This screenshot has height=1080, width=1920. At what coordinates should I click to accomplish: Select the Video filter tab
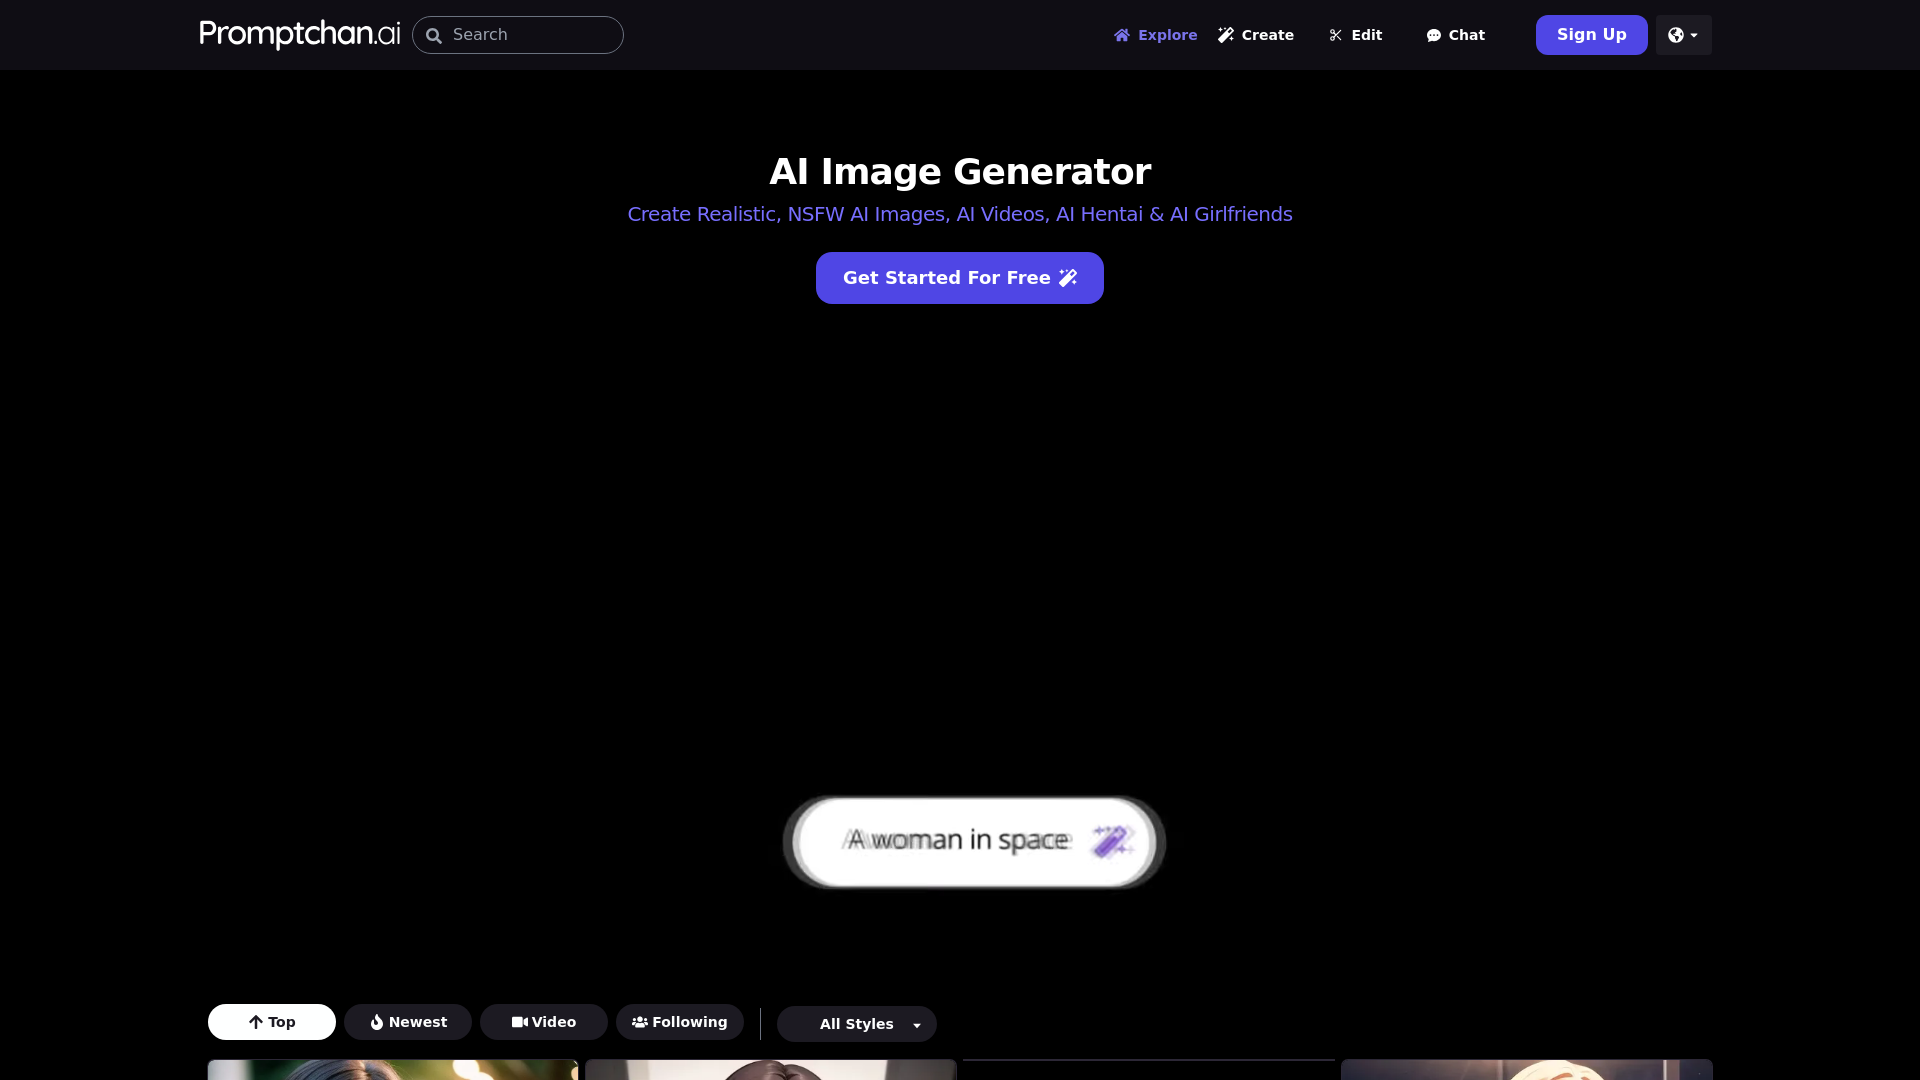(544, 1022)
